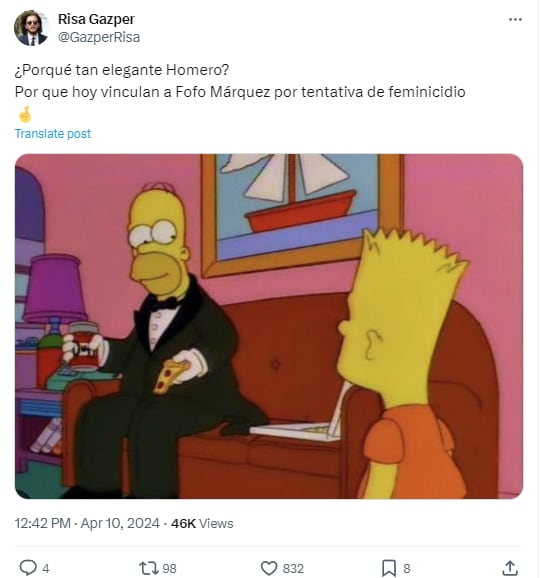The image size is (541, 578).
Task: Click the @GazperRisa handle
Action: coord(99,37)
